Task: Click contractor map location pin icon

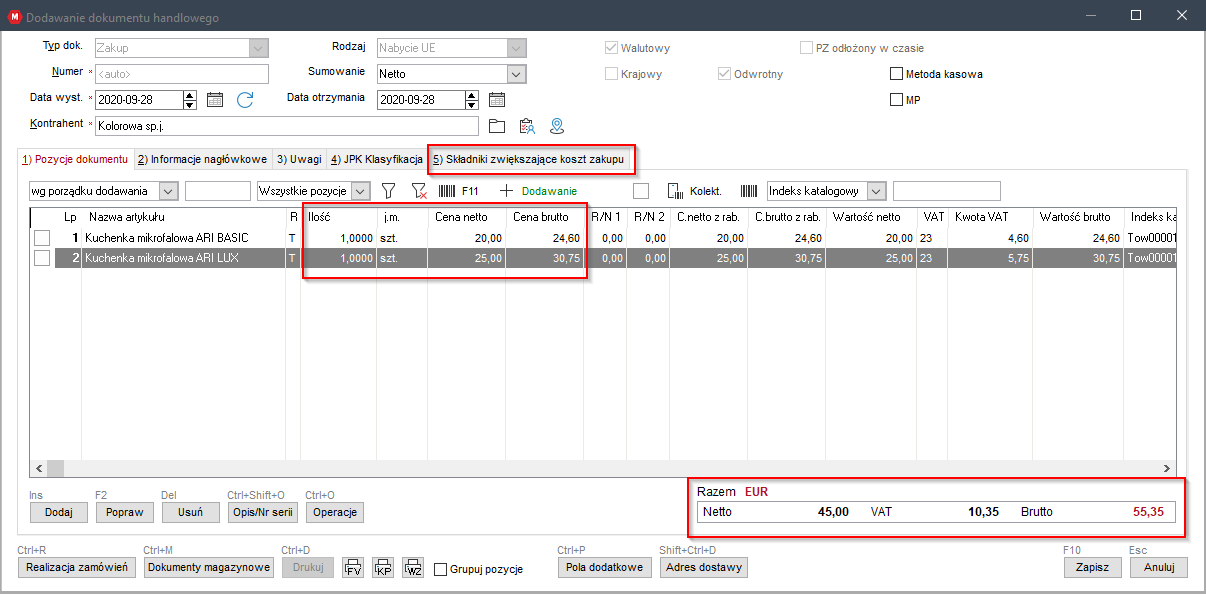Action: 557,126
